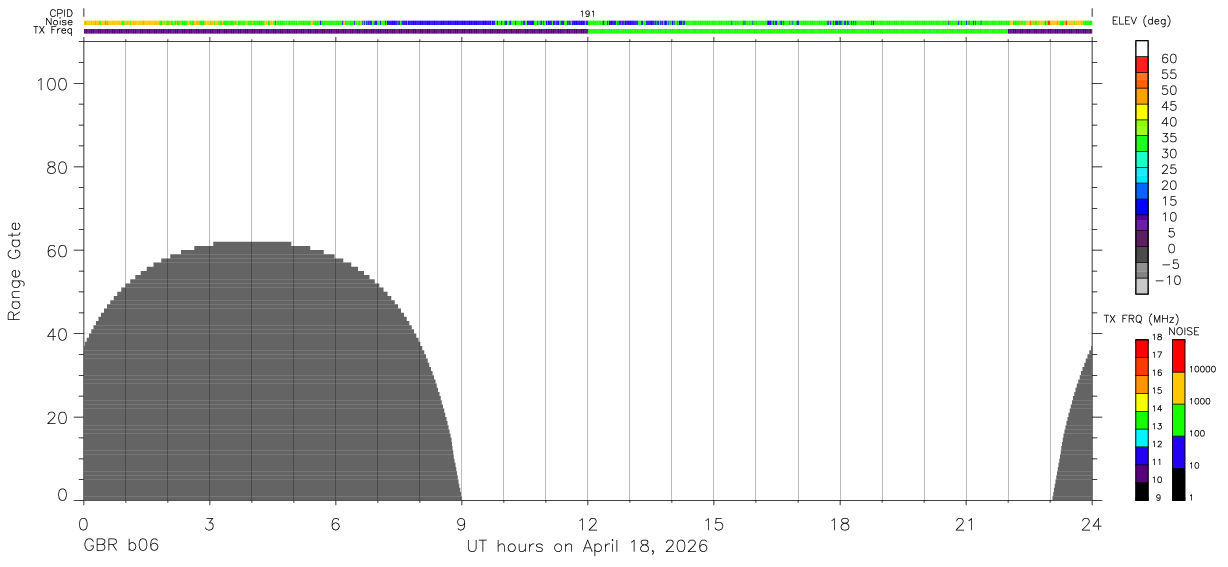Click the 'UT hours on April 18, 2026' axis title
1228x567 pixels.
click(587, 547)
